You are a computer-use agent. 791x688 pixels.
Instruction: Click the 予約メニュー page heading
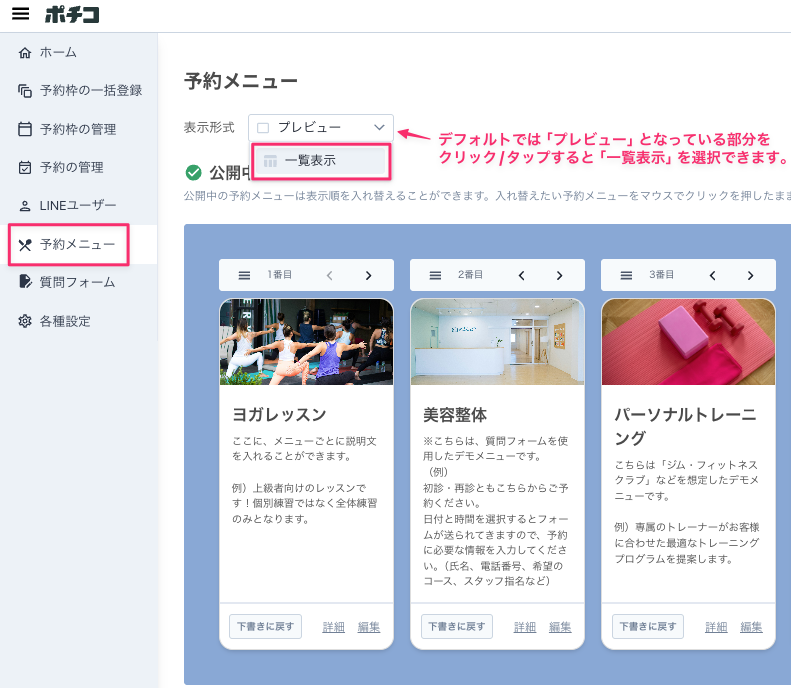pos(241,81)
